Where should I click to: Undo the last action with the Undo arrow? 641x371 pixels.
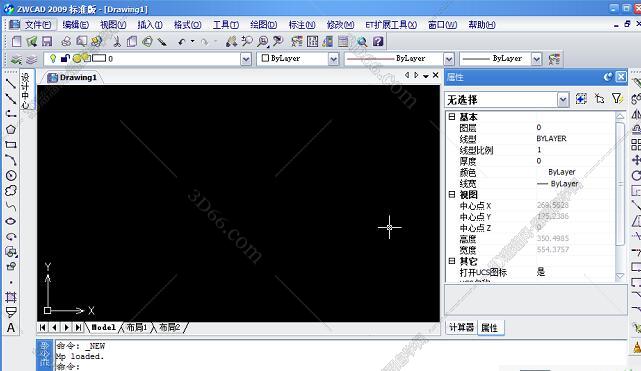(x=182, y=42)
